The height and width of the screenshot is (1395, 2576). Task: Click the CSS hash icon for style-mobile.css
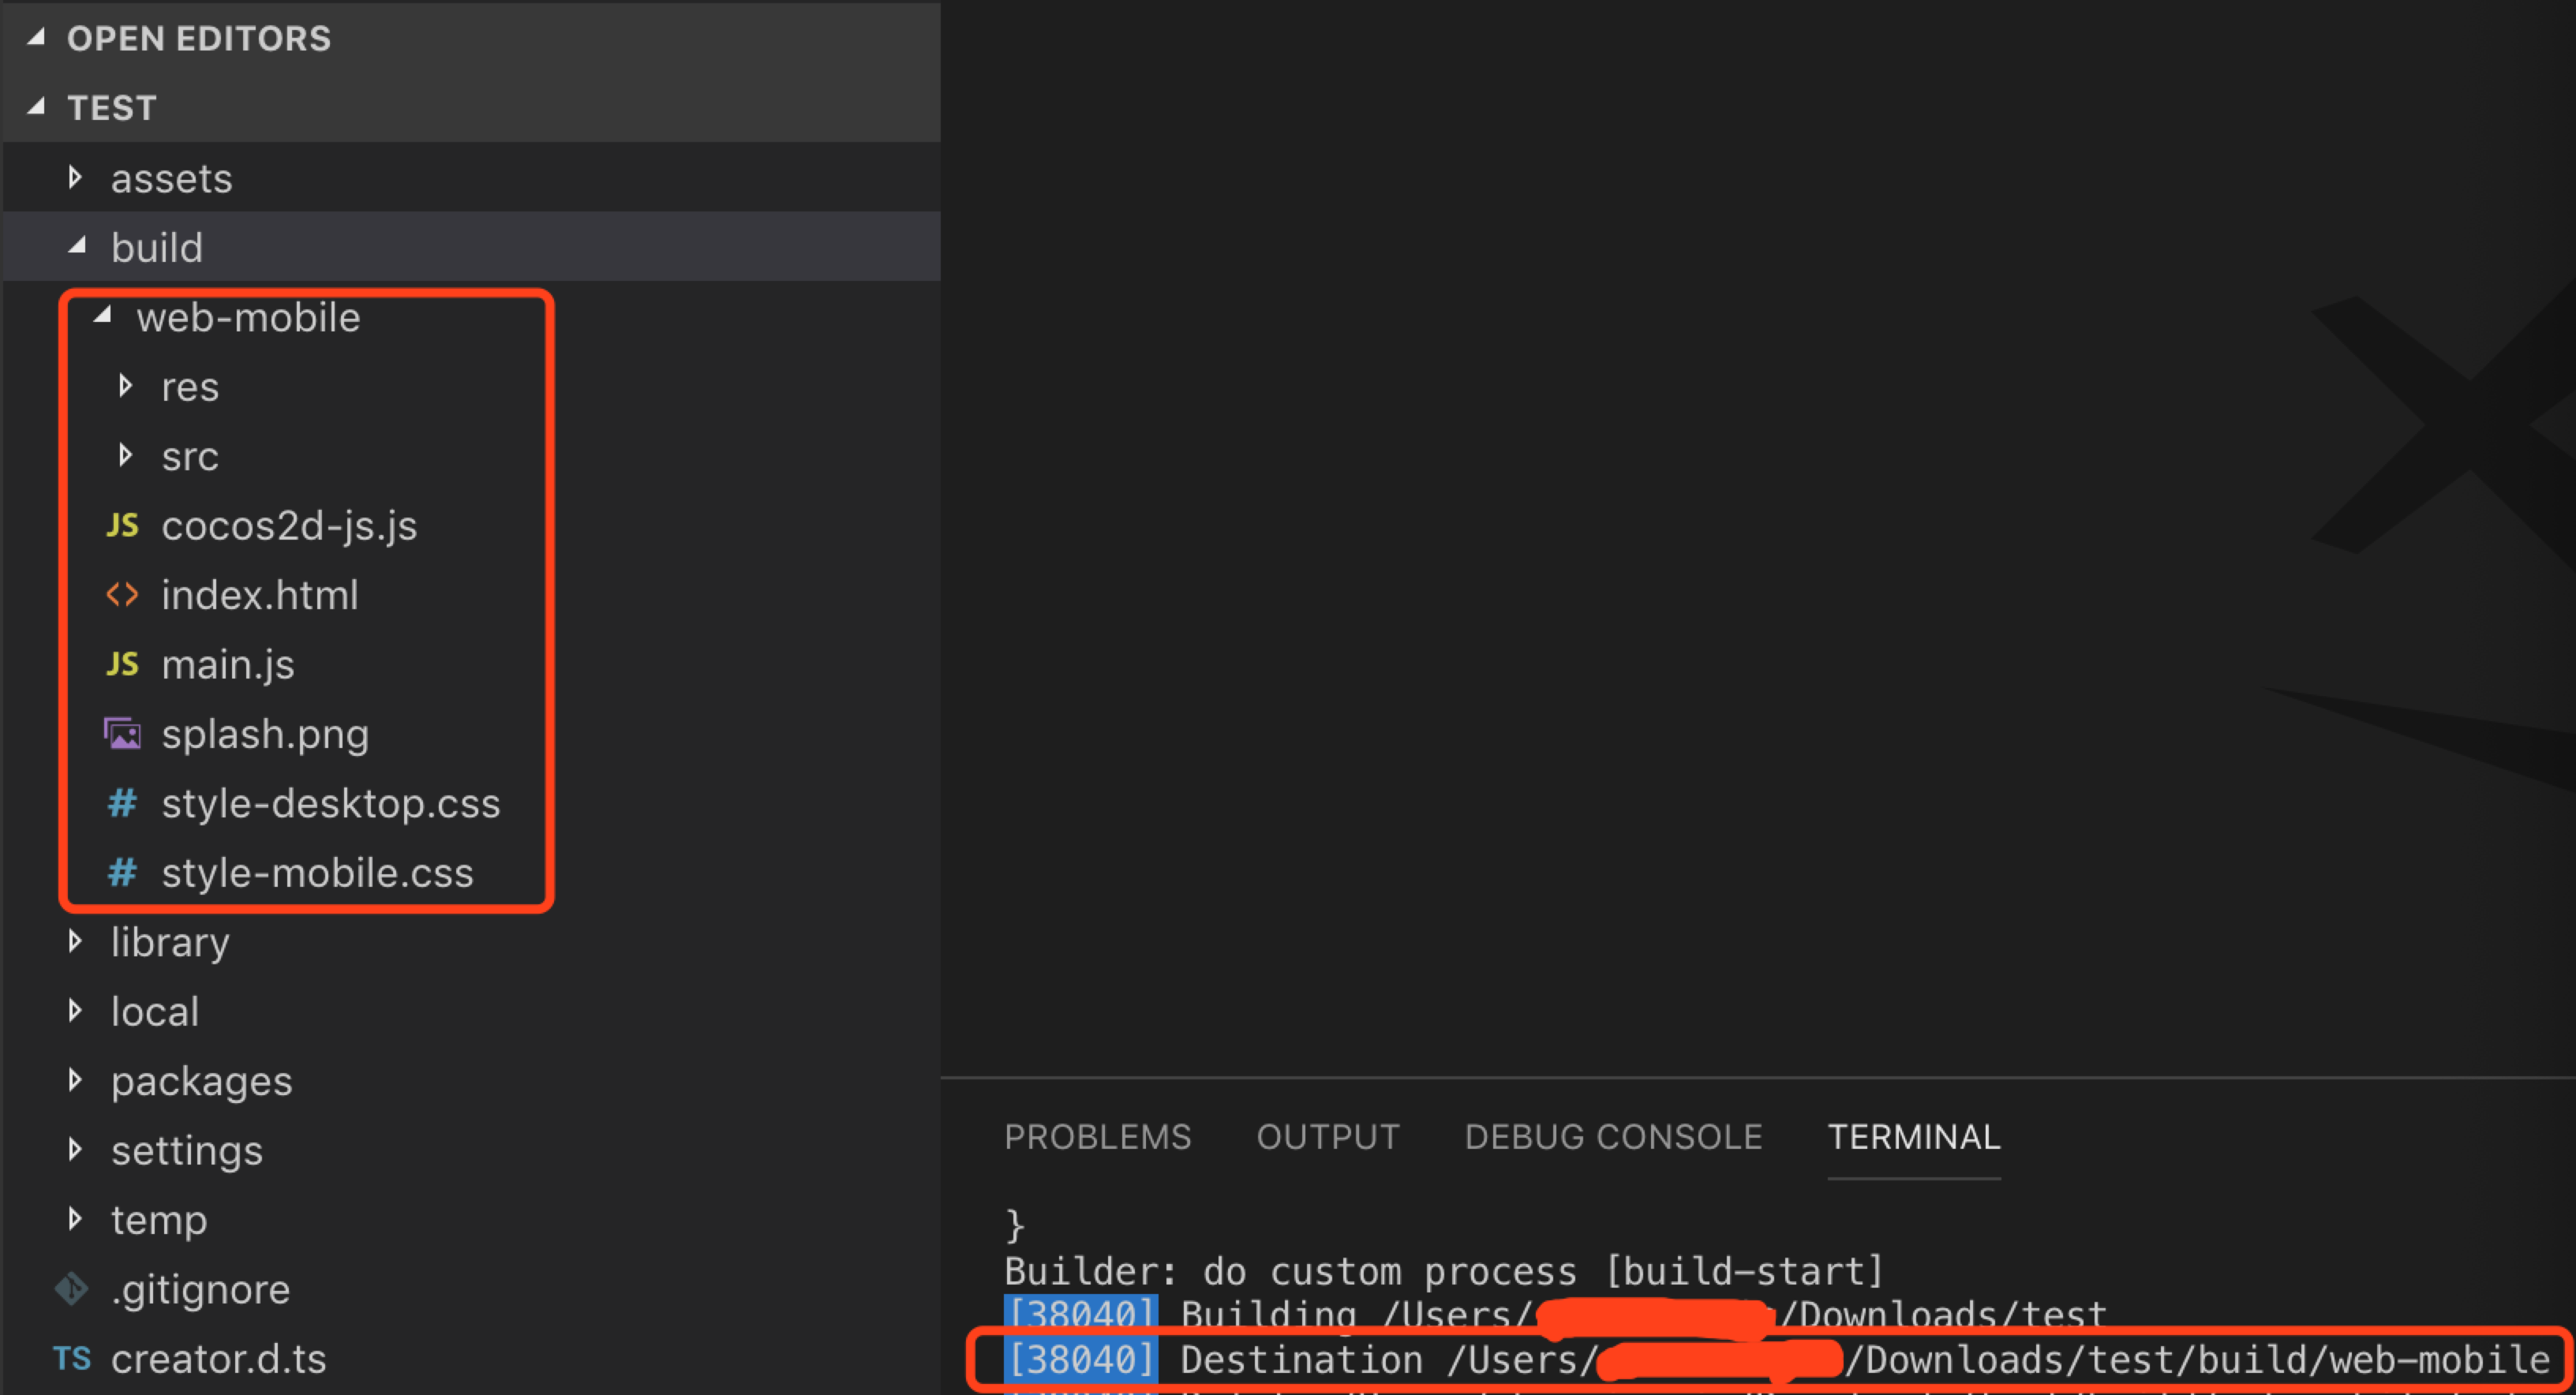coord(122,872)
